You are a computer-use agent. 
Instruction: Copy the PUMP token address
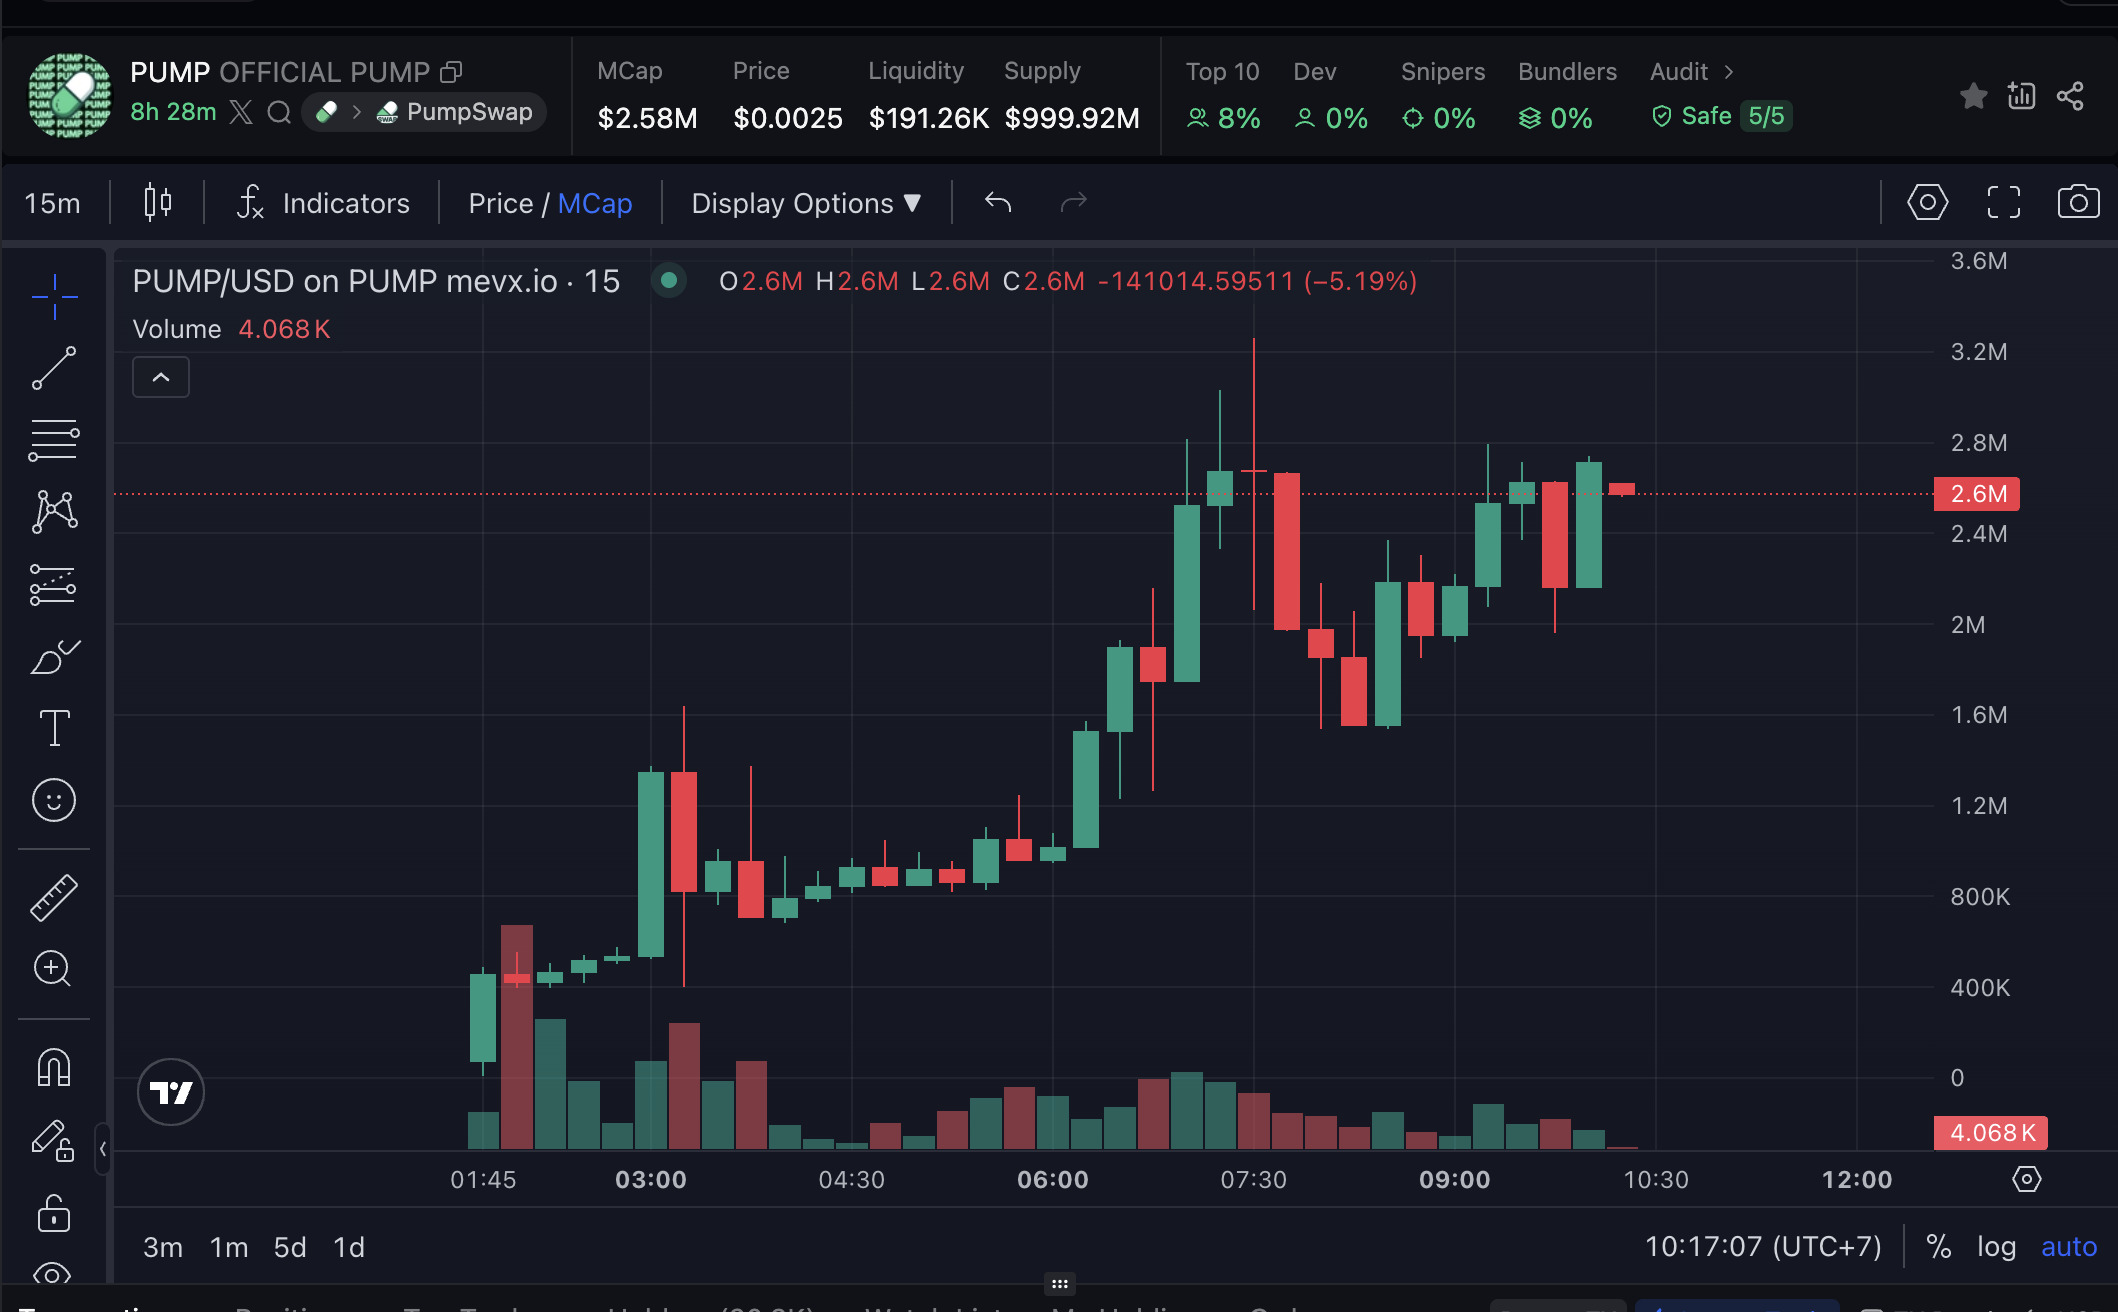451,72
